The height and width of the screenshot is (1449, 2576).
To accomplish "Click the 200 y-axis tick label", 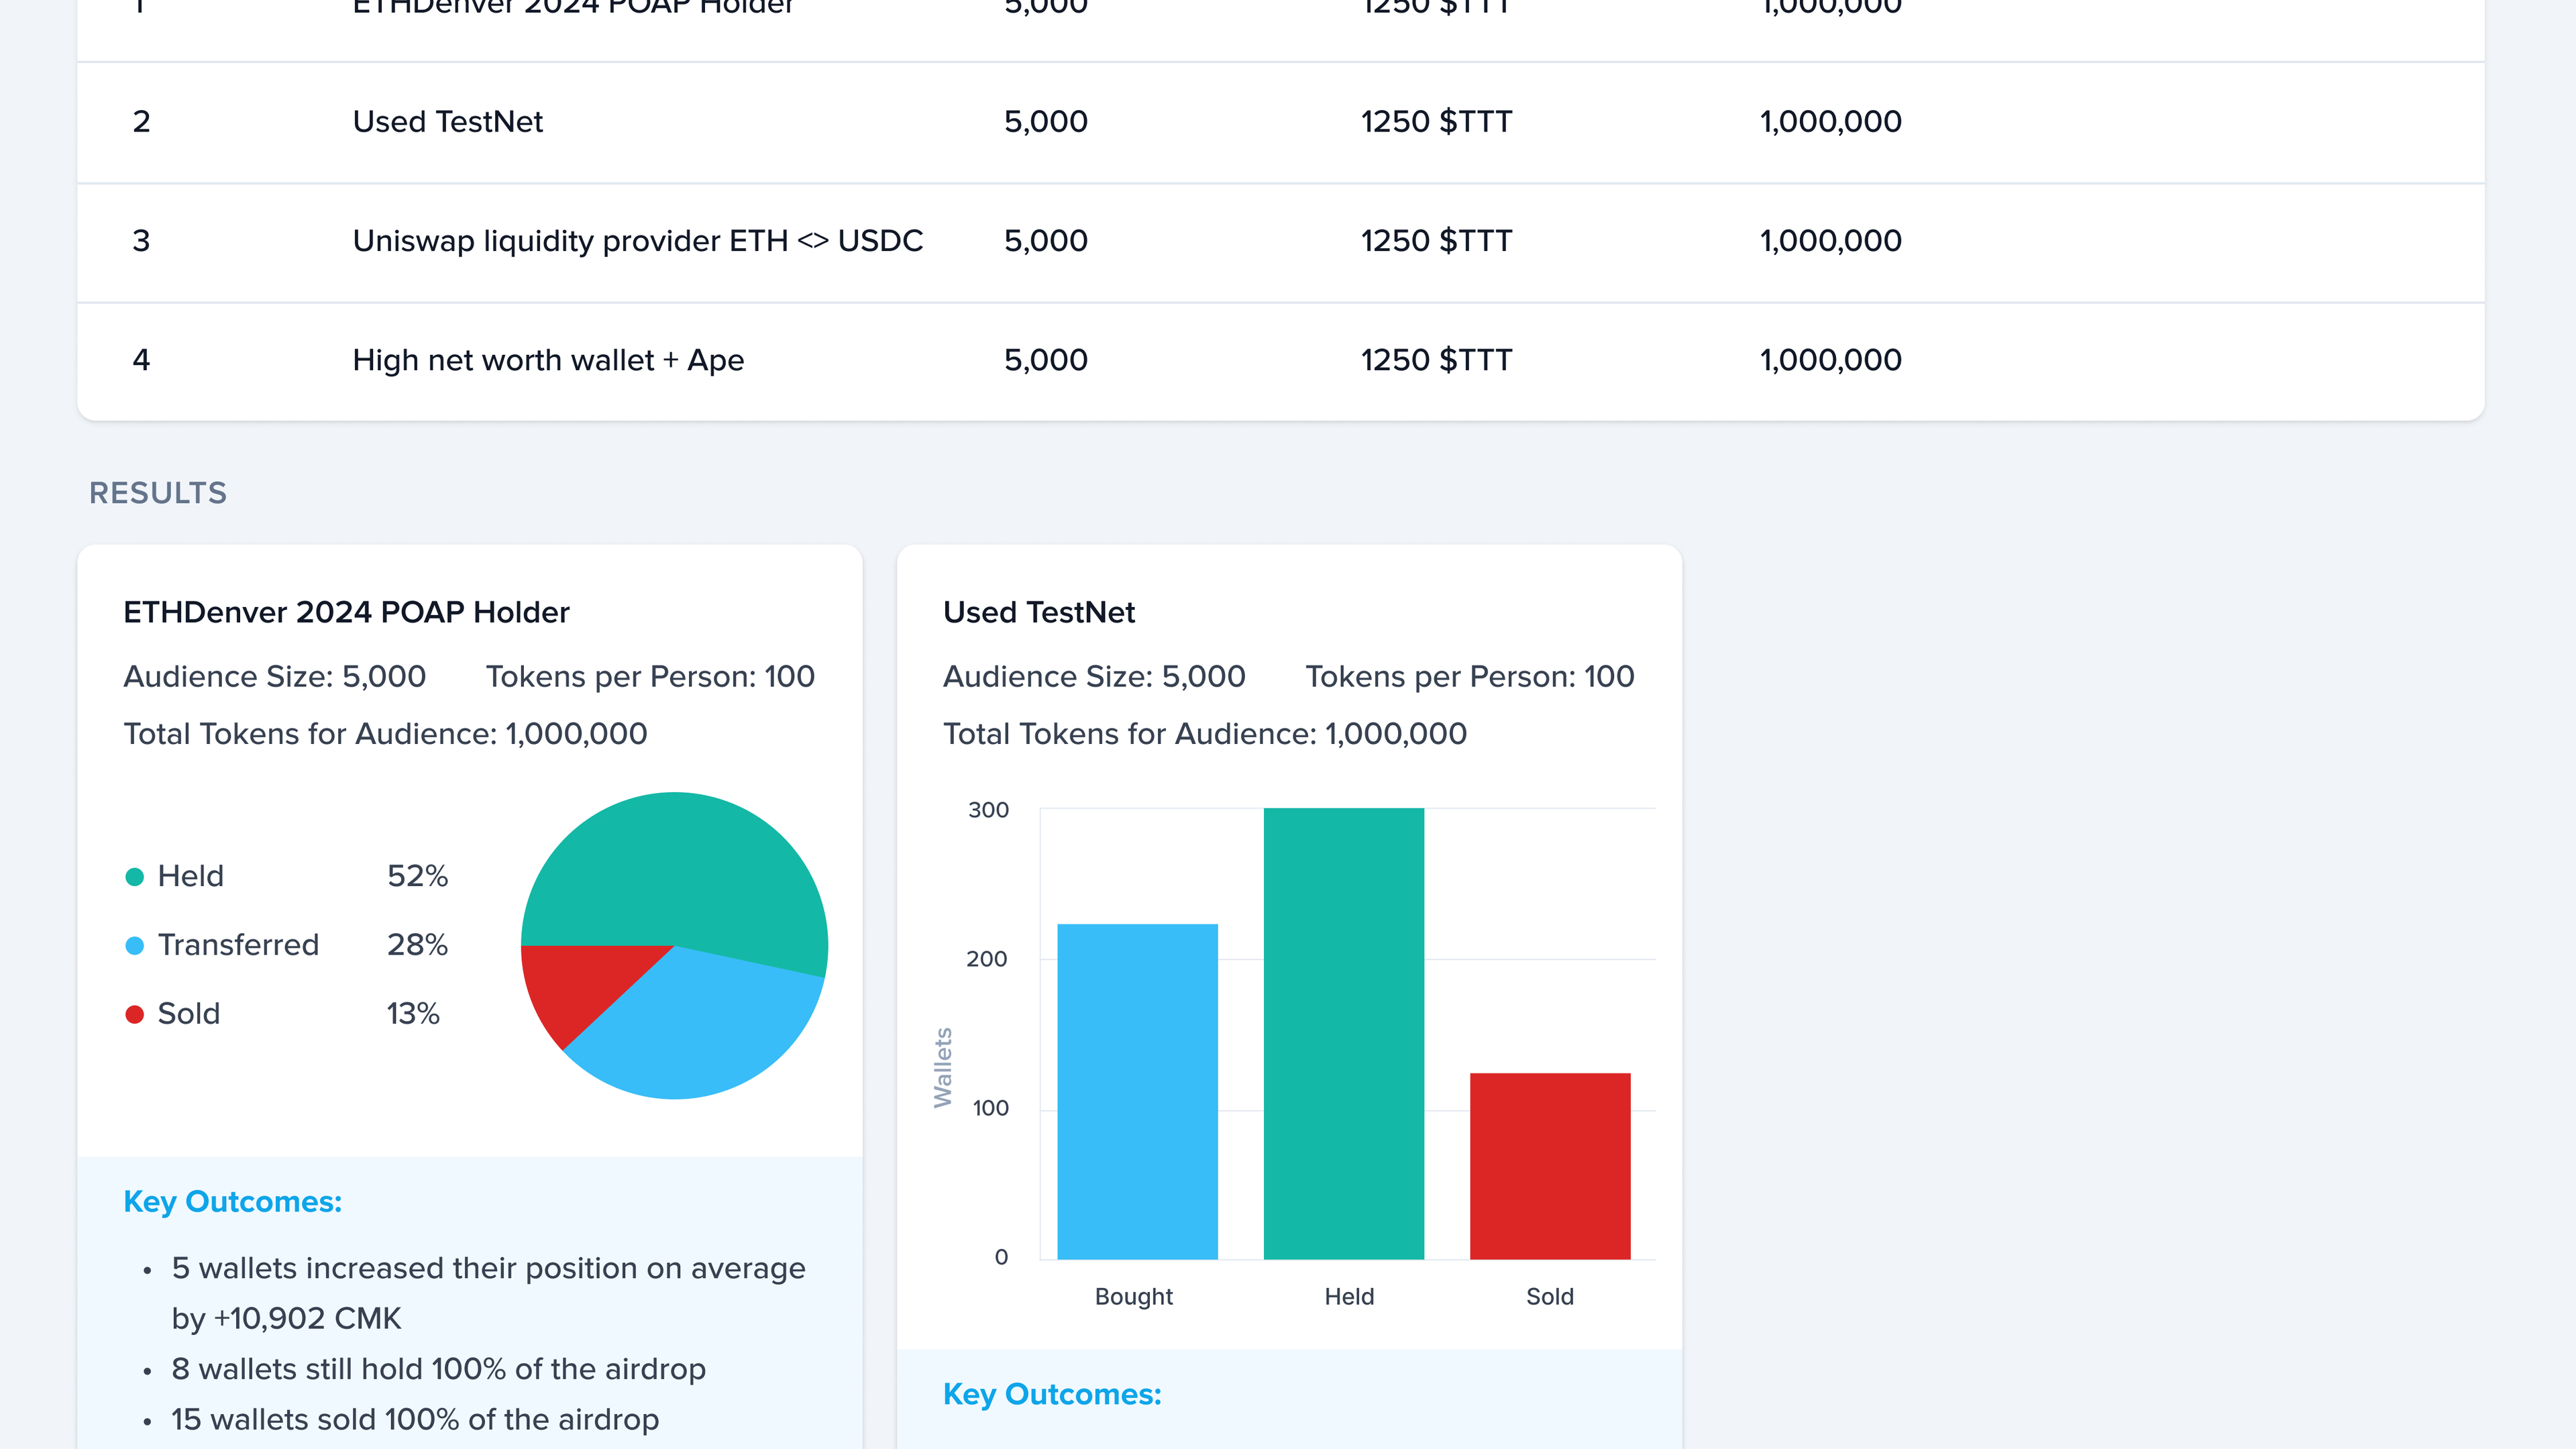I will pos(986,959).
